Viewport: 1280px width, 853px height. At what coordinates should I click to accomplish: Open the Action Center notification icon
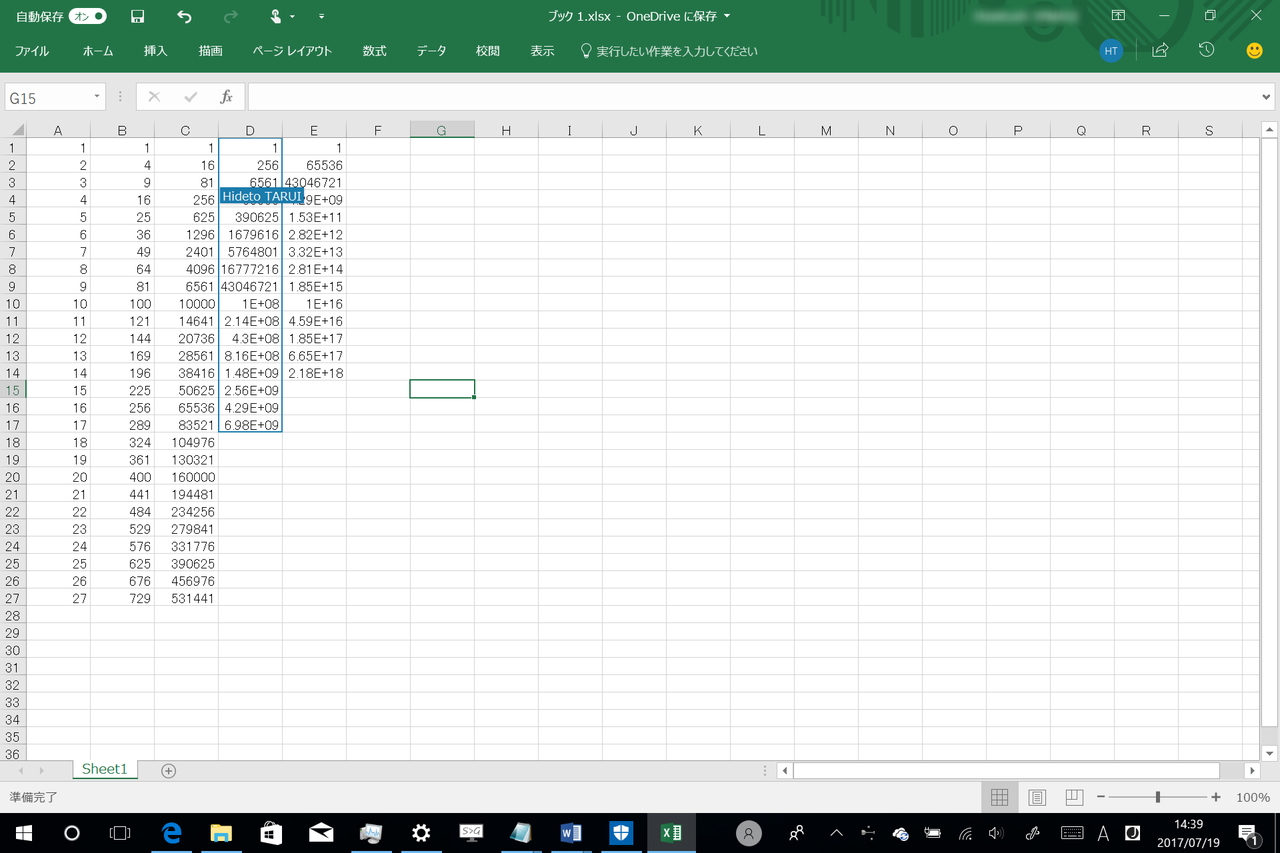tap(1248, 833)
